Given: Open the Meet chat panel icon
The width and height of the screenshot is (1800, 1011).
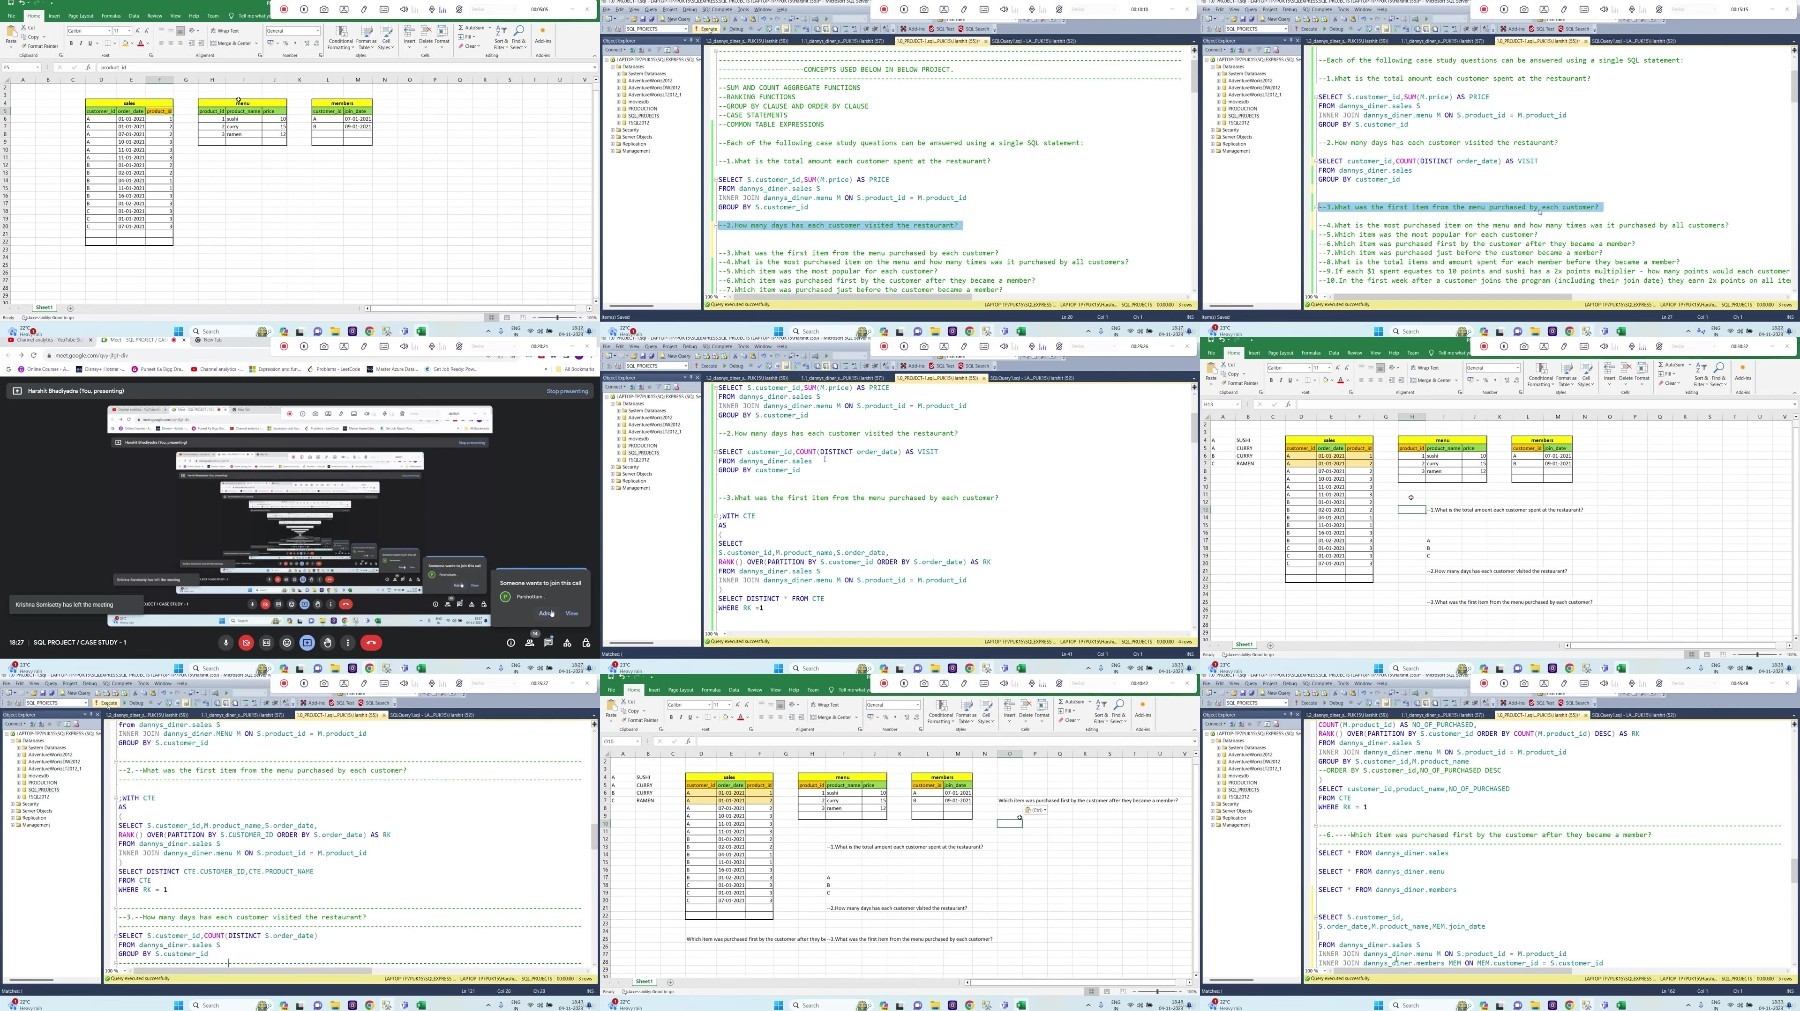Looking at the screenshot, I should coord(548,643).
